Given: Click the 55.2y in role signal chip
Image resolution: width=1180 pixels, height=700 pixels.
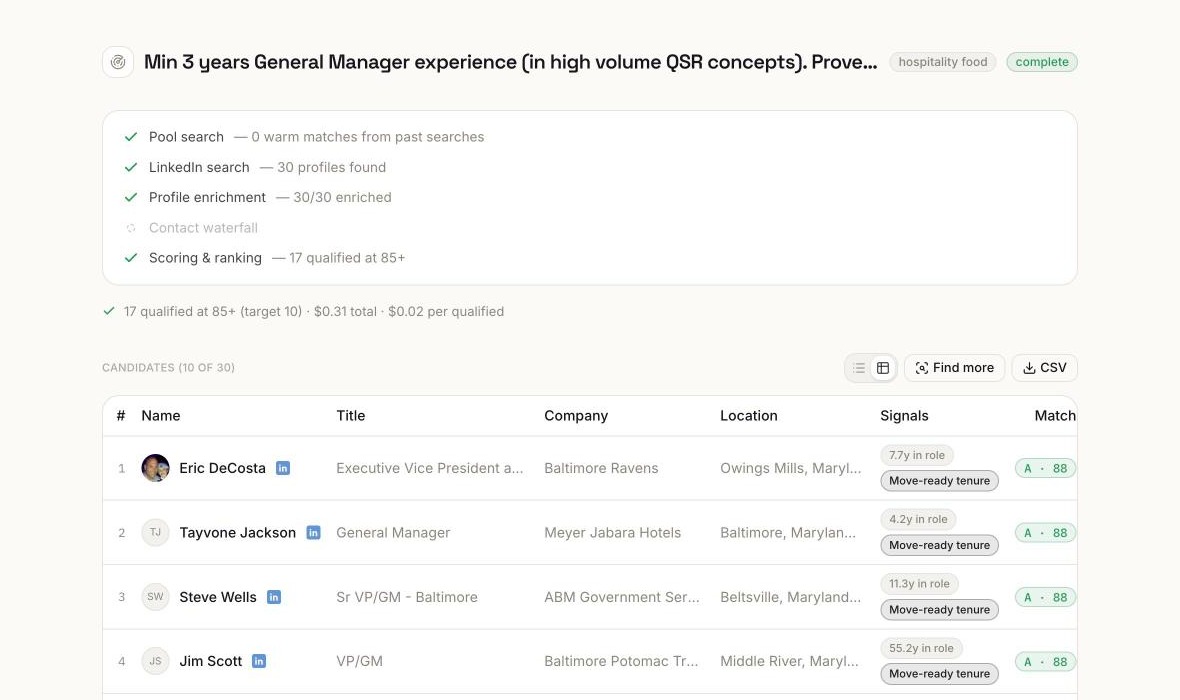Looking at the screenshot, I should 921,648.
